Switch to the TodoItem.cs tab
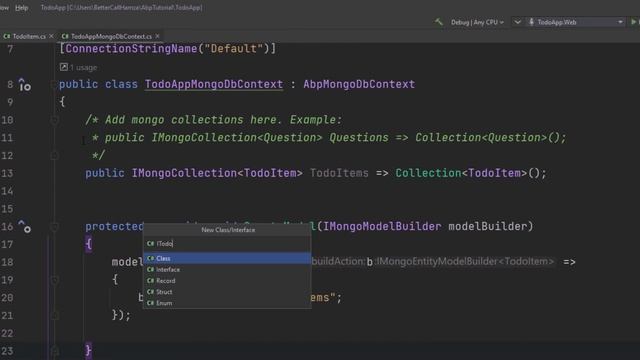The height and width of the screenshot is (360, 640). [x=29, y=36]
